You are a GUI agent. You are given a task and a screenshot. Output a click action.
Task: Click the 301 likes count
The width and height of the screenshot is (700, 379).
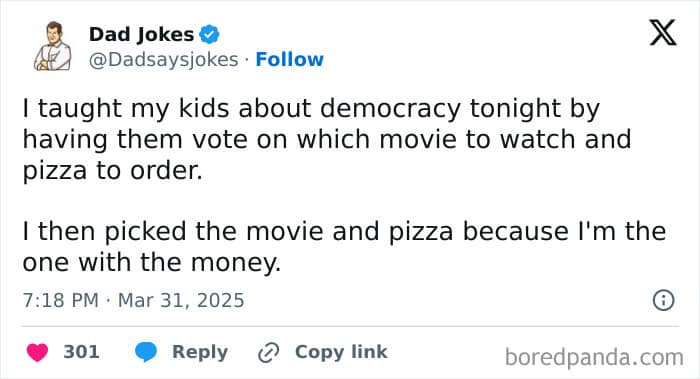click(81, 352)
